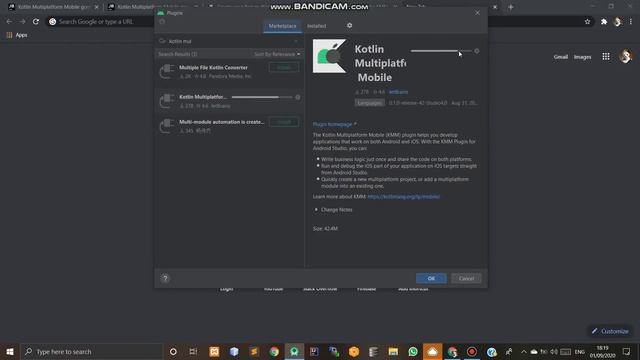The width and height of the screenshot is (640, 360).
Task: Show hidden system tray icons
Action: 524,351
